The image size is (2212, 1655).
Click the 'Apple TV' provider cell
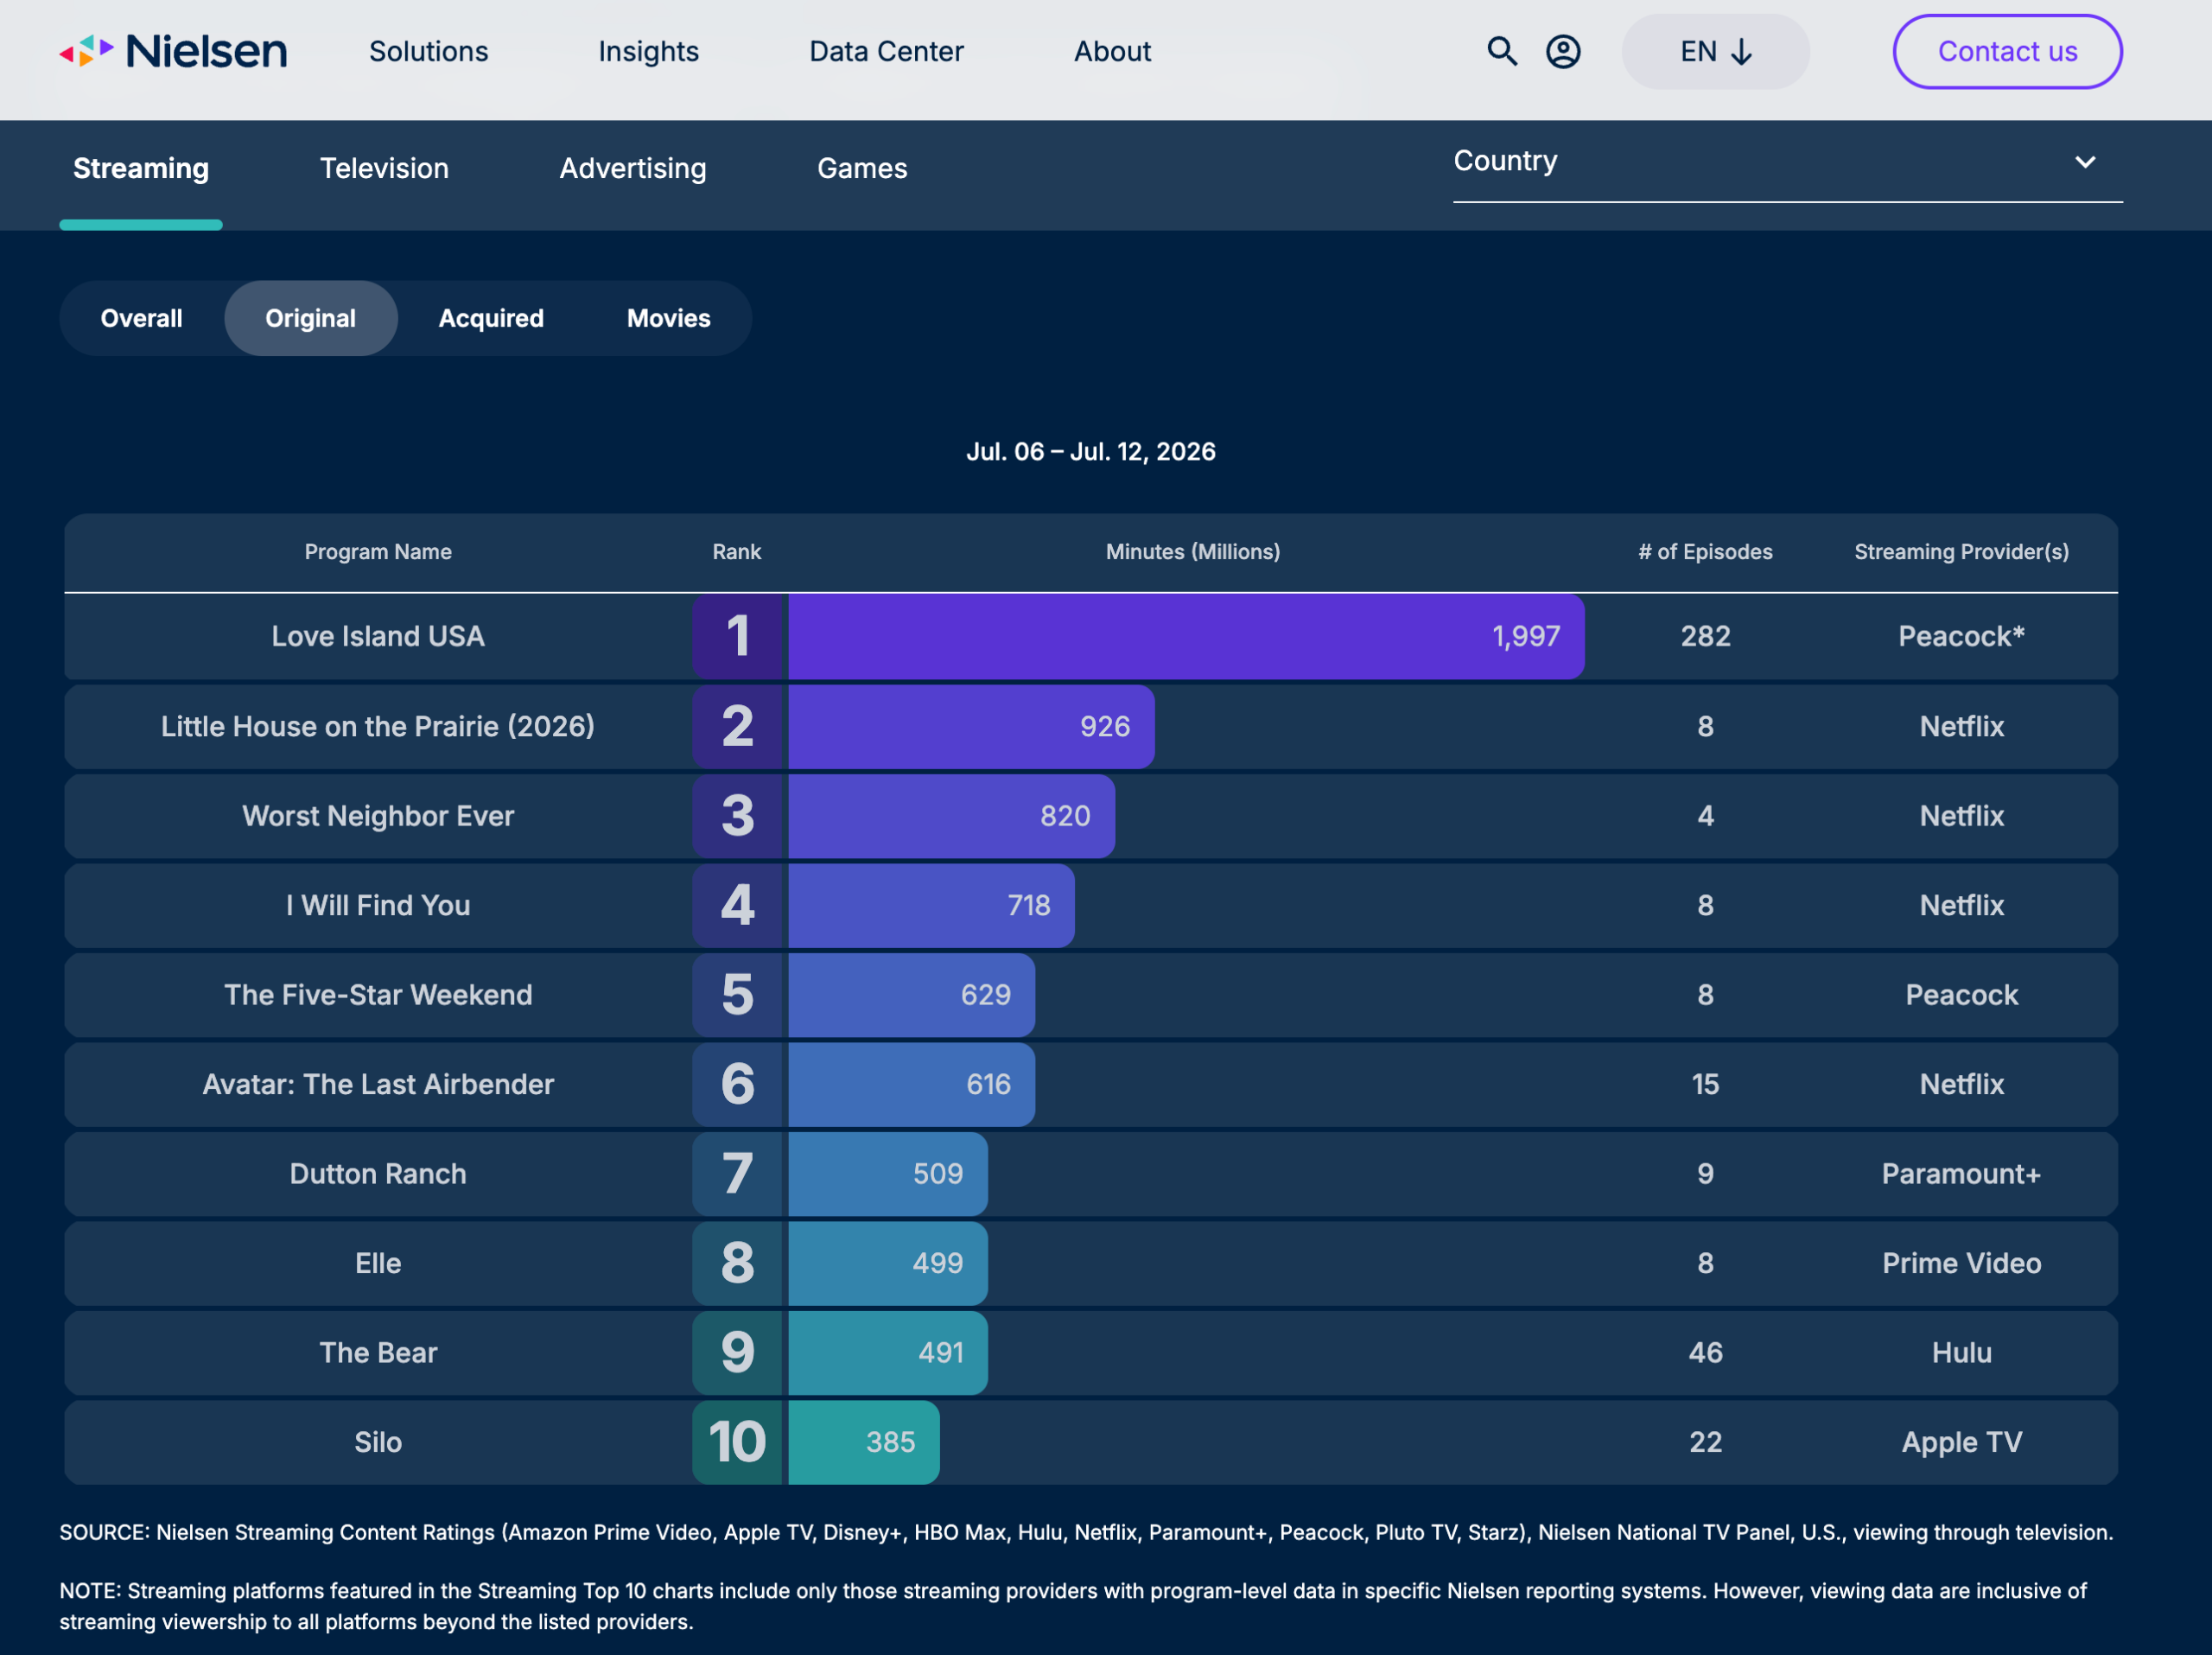click(1961, 1442)
